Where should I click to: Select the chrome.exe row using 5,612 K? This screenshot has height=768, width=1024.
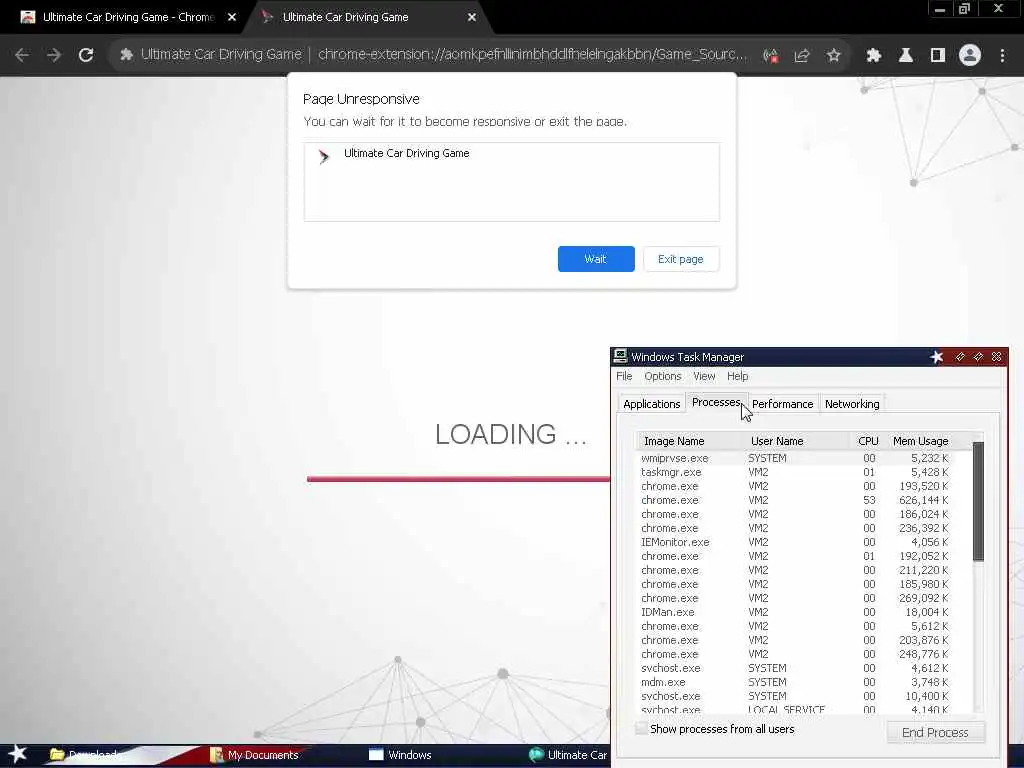(x=795, y=626)
